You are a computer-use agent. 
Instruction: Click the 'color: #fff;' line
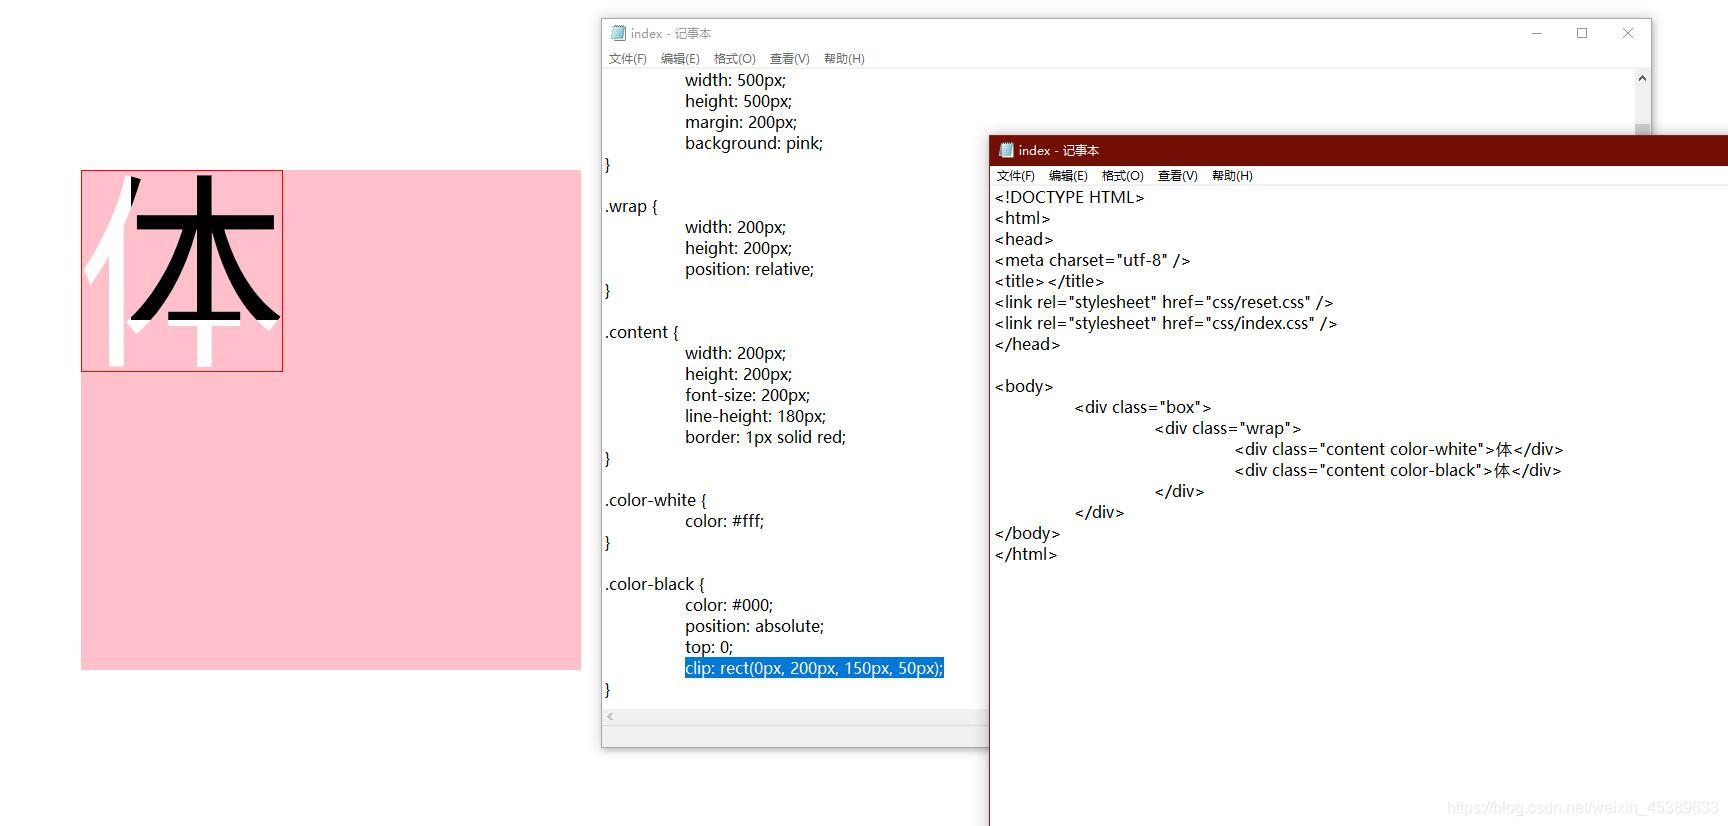(x=724, y=521)
